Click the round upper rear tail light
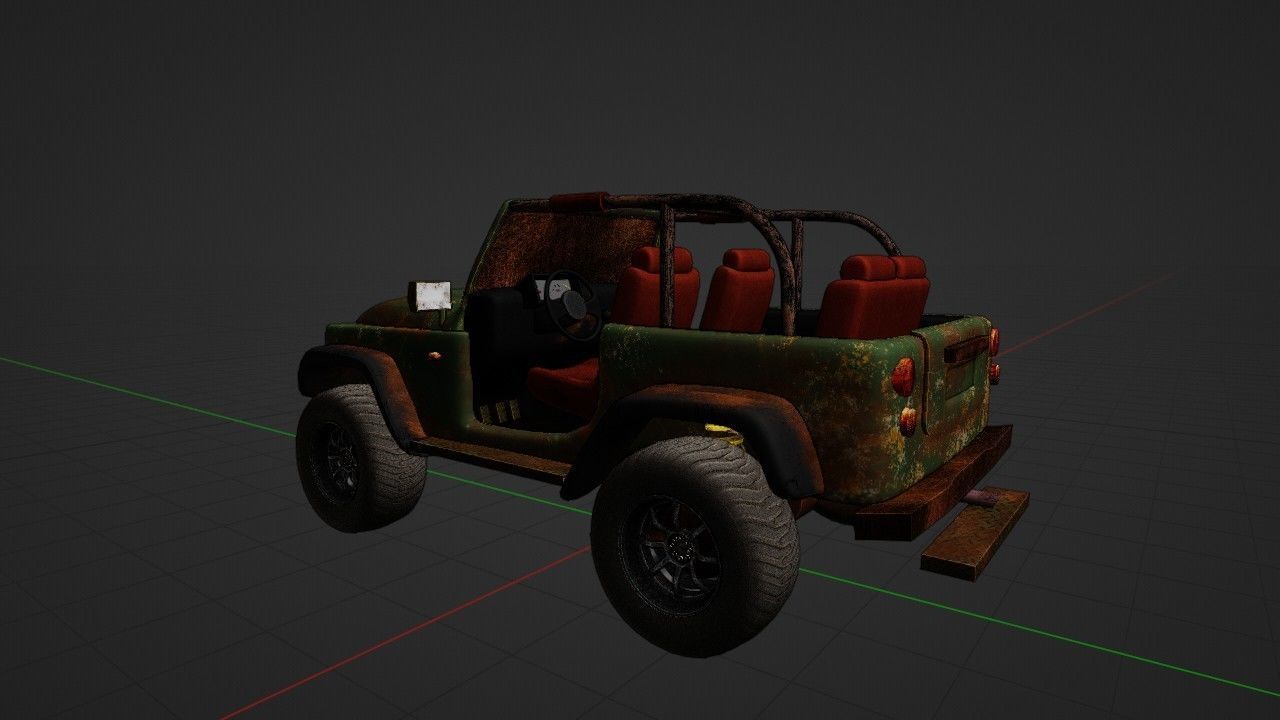Viewport: 1280px width, 720px height. tap(903, 377)
